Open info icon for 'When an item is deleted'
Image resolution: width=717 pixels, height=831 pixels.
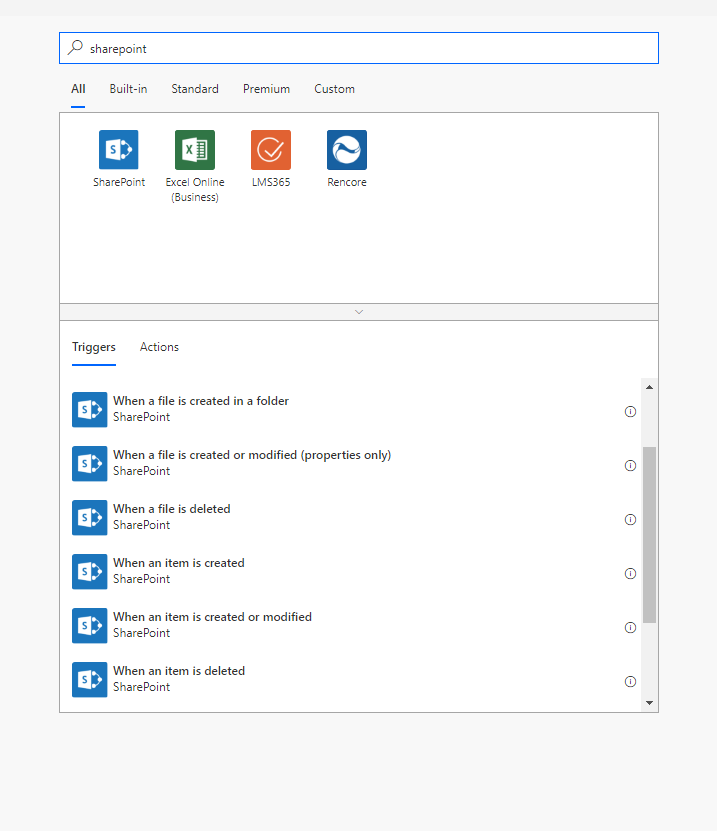[630, 681]
